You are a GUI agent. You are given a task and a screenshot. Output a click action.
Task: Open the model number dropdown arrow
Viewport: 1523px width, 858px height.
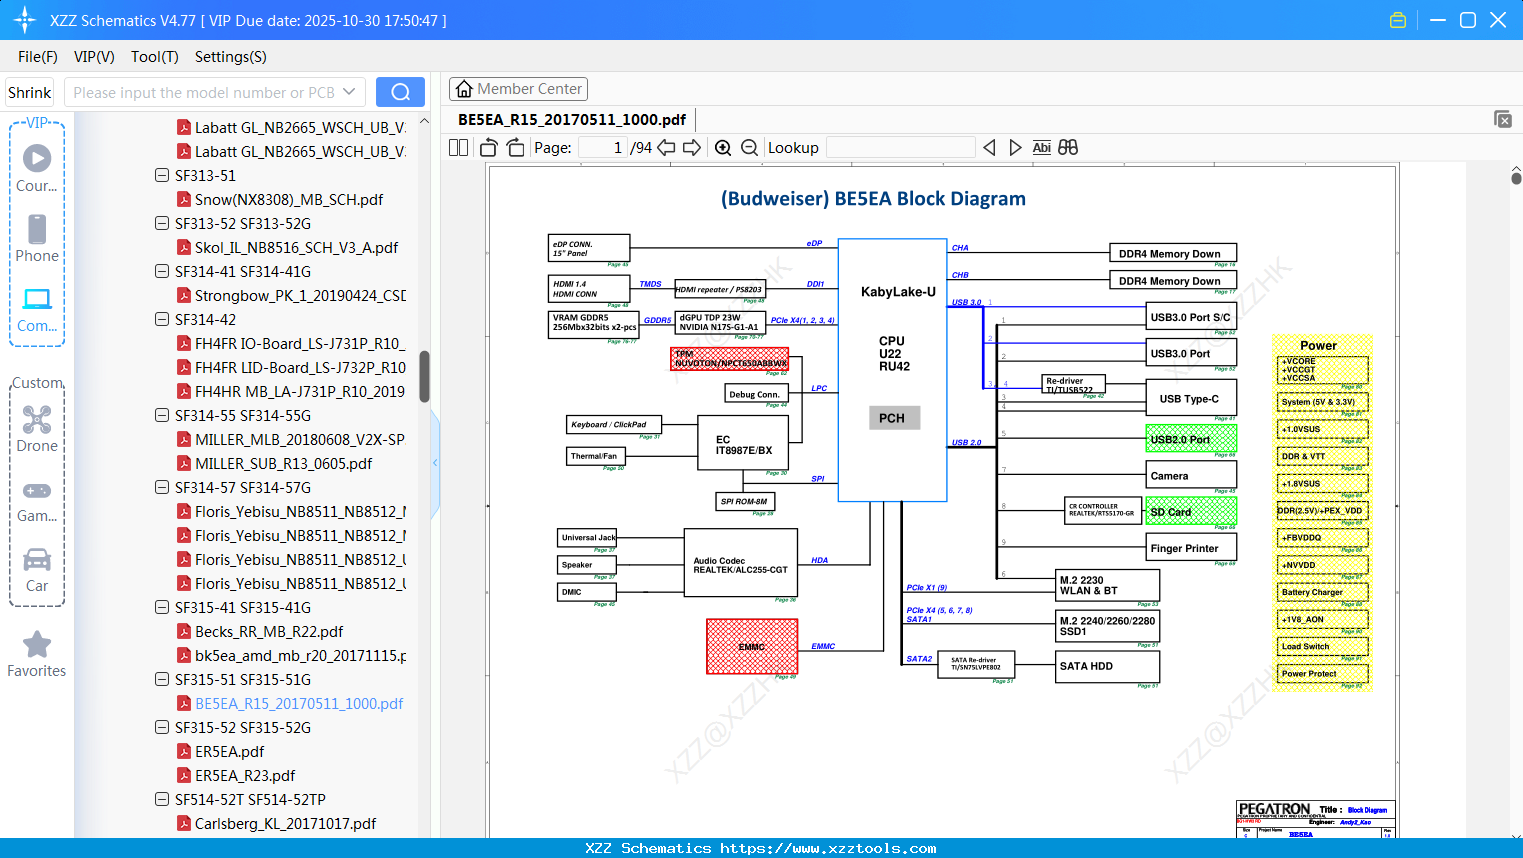tap(349, 92)
